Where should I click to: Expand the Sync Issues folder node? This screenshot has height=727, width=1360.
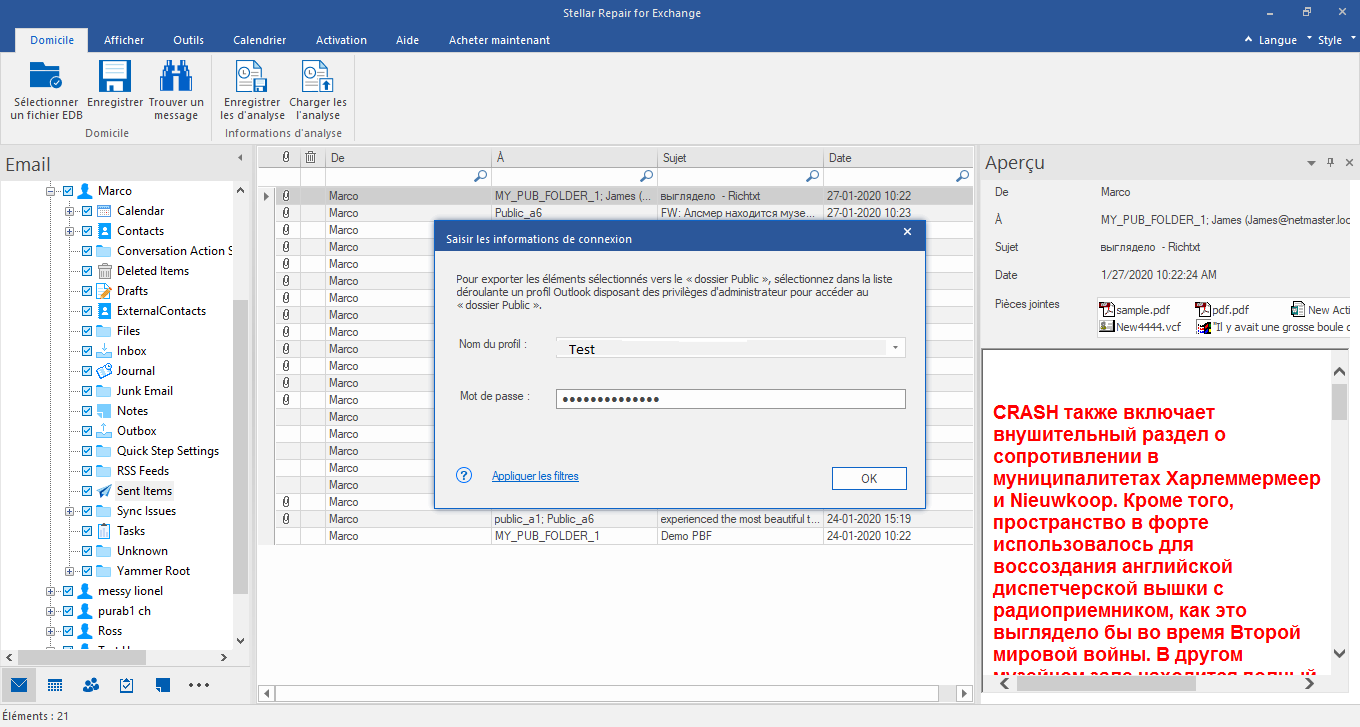coord(69,511)
